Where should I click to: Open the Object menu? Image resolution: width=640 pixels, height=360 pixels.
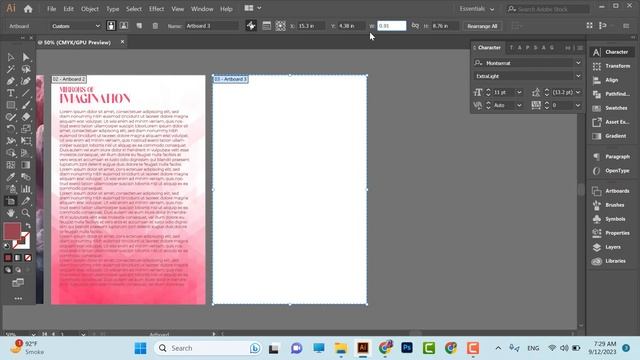point(89,9)
